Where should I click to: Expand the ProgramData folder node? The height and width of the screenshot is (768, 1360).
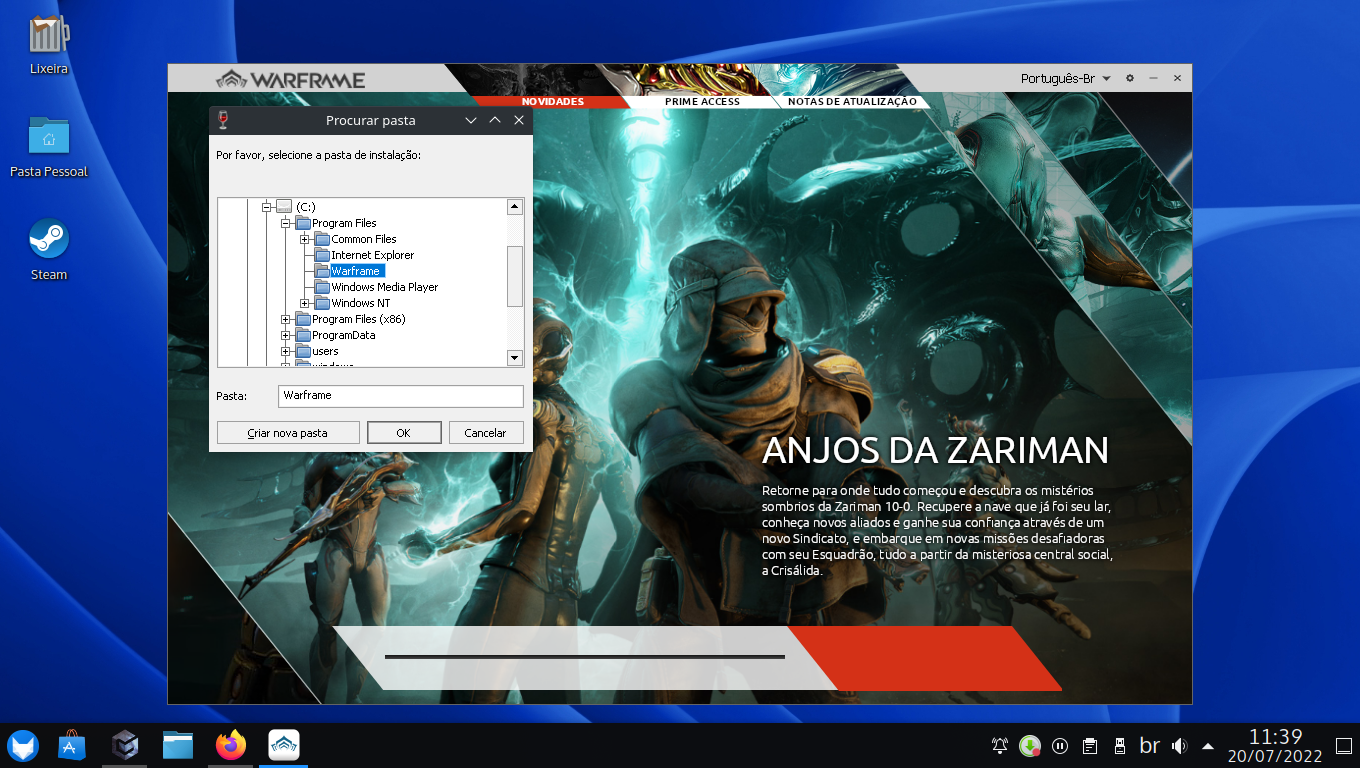286,335
